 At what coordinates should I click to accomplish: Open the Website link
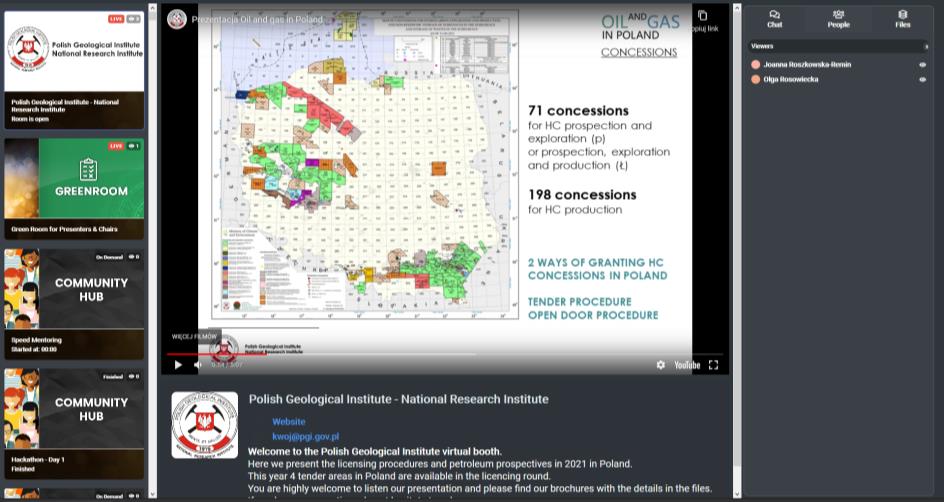(288, 421)
